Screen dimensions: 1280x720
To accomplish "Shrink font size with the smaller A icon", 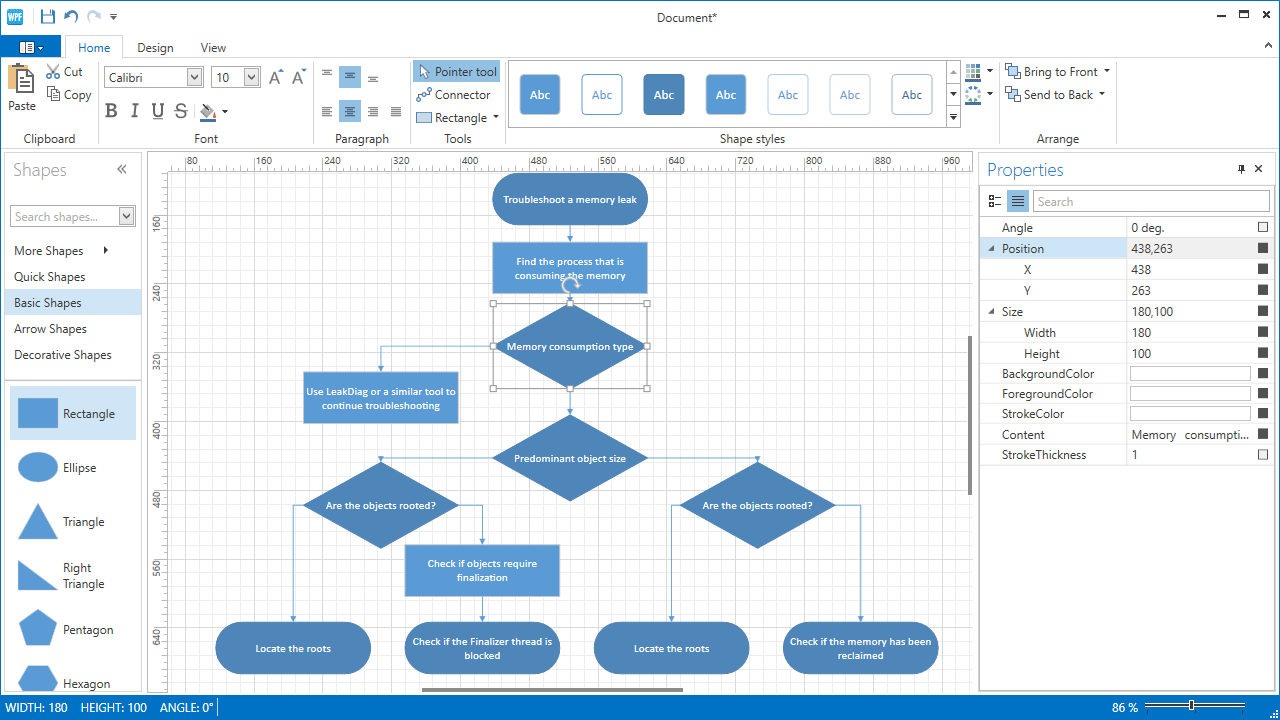I will tap(299, 77).
